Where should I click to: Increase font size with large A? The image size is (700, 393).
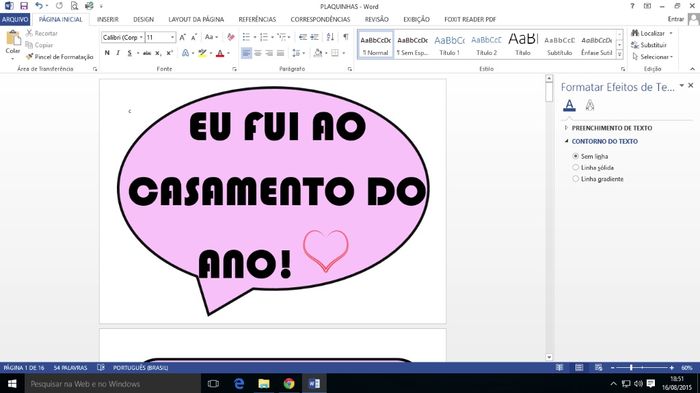[182, 37]
